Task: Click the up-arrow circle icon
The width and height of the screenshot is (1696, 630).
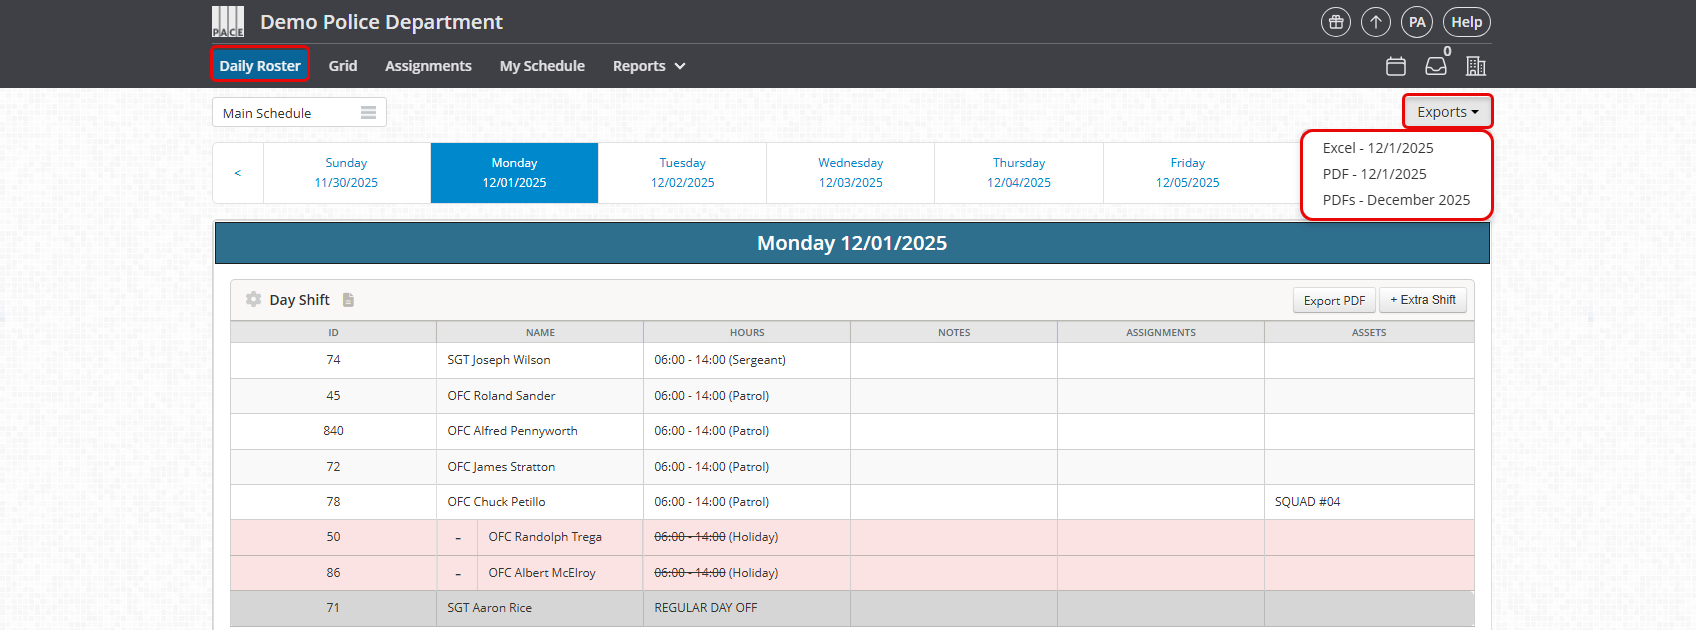Action: (x=1376, y=22)
